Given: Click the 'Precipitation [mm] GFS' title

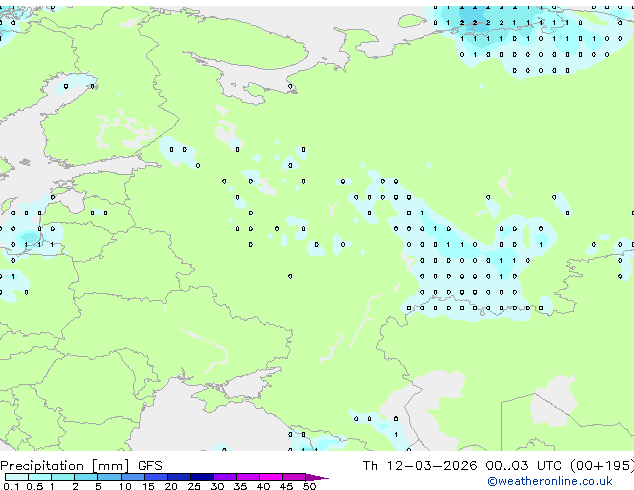Looking at the screenshot, I should (x=81, y=466).
